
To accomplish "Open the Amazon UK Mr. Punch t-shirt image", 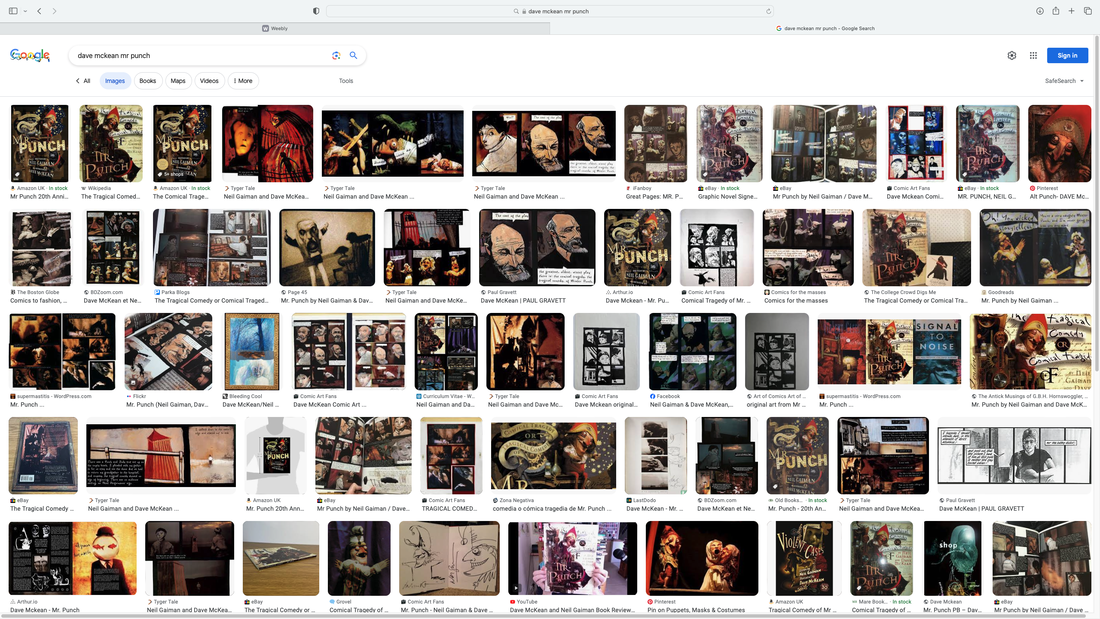I will (276, 456).
